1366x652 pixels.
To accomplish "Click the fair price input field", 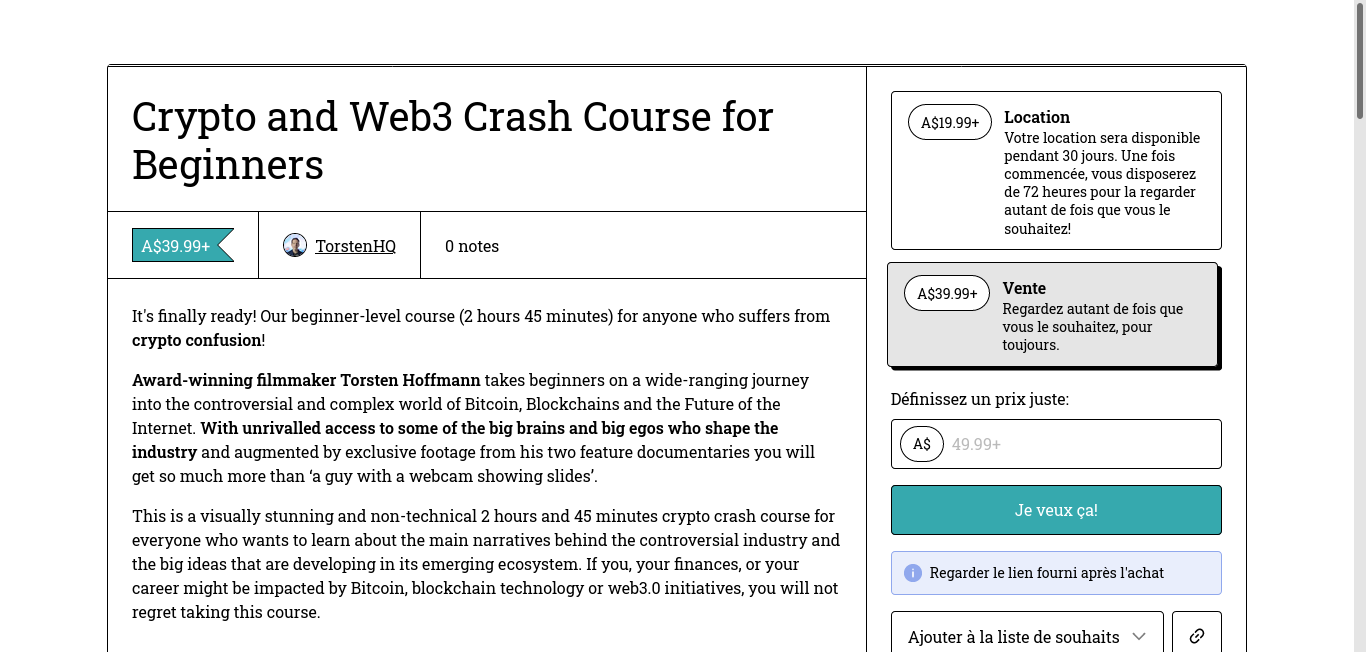I will point(1080,444).
